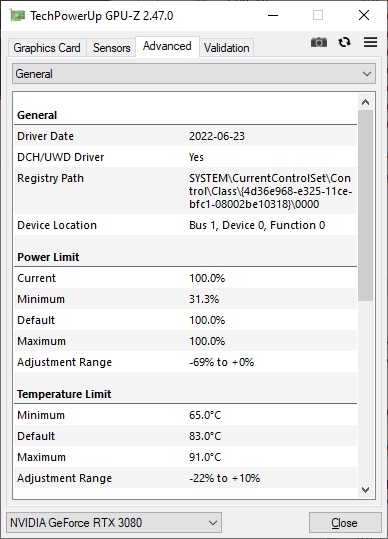This screenshot has height=539, width=388.
Task: Select the 83.0°C default temperature value
Action: point(205,436)
